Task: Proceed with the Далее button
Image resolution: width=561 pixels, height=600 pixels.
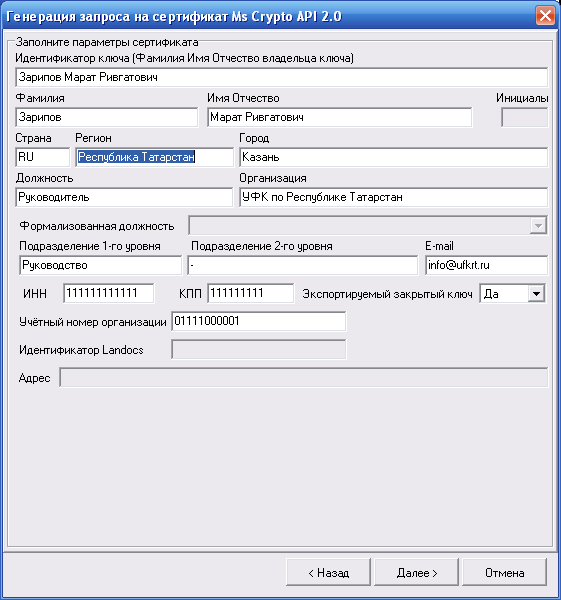Action: (x=416, y=572)
